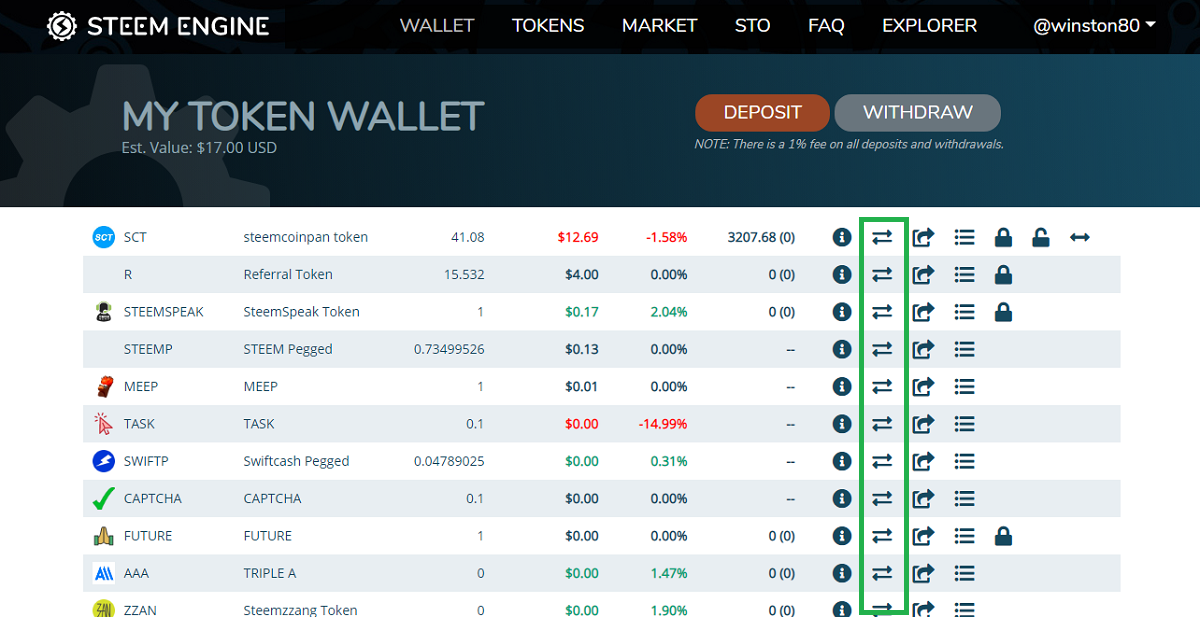Click the delegate double-arrow icon for SCT
The width and height of the screenshot is (1200, 617).
coord(1080,237)
